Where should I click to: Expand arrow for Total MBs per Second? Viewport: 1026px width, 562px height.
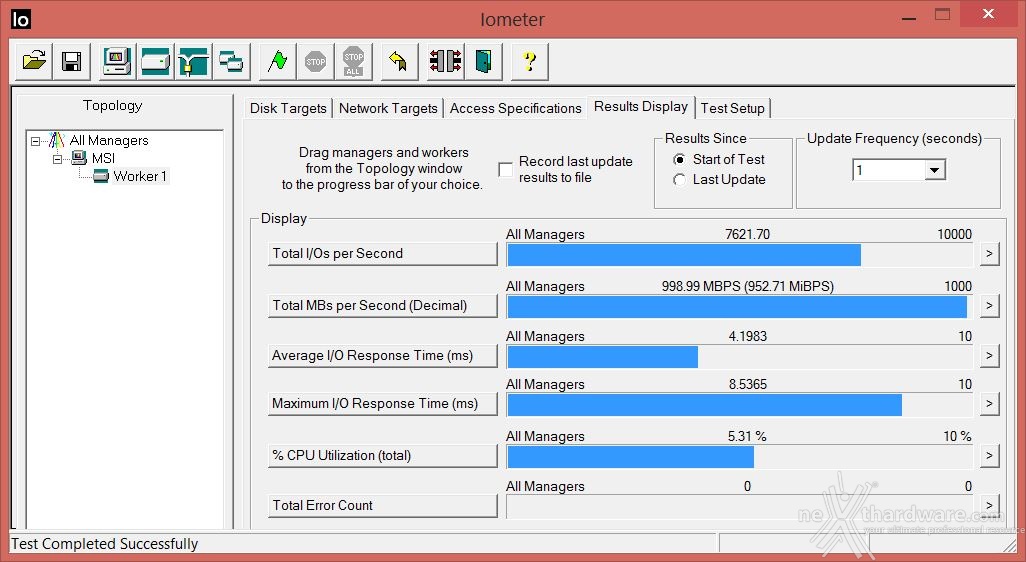(x=989, y=306)
